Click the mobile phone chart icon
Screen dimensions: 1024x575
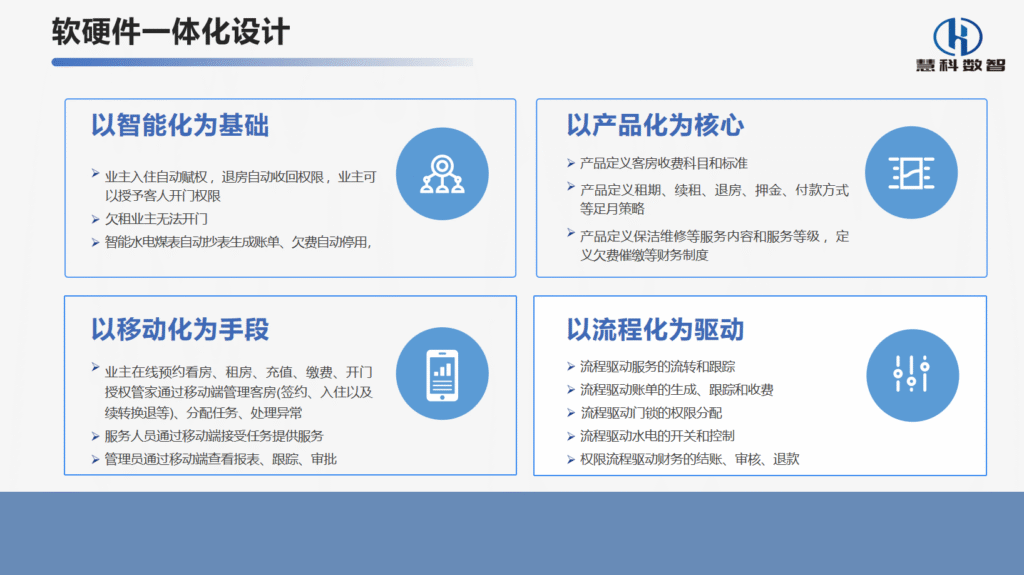441,374
